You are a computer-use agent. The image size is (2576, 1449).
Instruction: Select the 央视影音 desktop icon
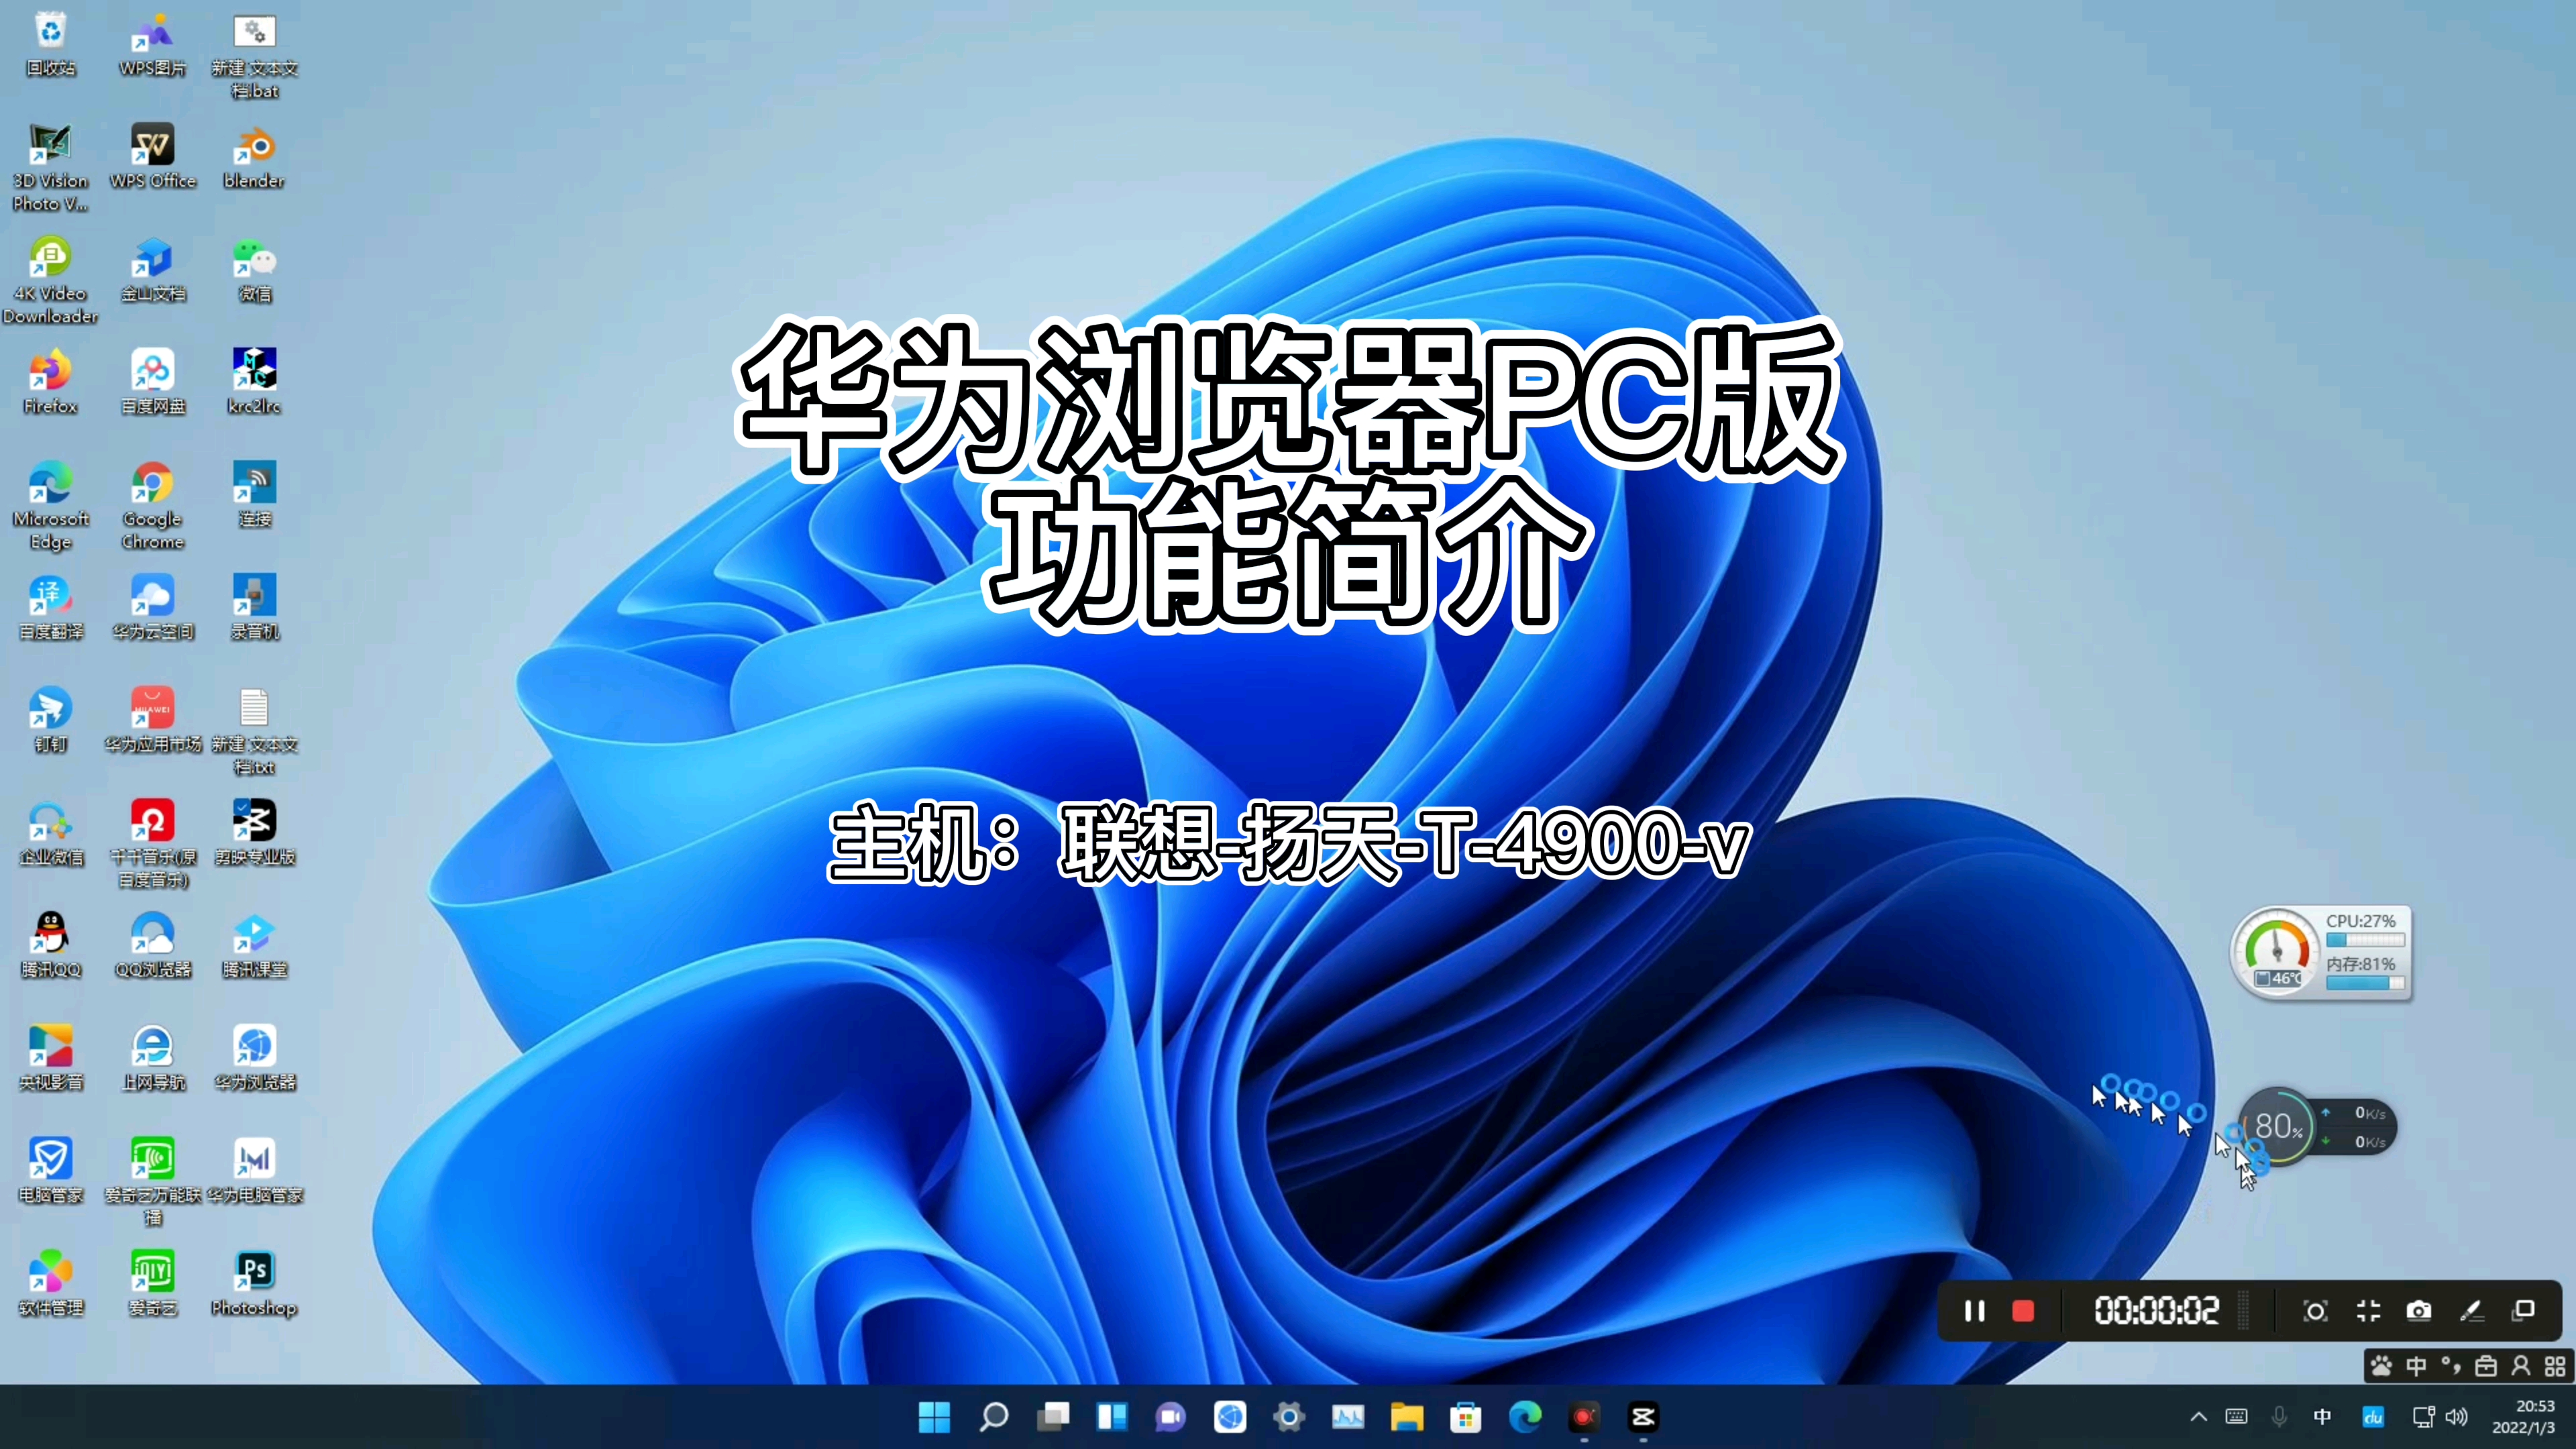pyautogui.click(x=50, y=1057)
